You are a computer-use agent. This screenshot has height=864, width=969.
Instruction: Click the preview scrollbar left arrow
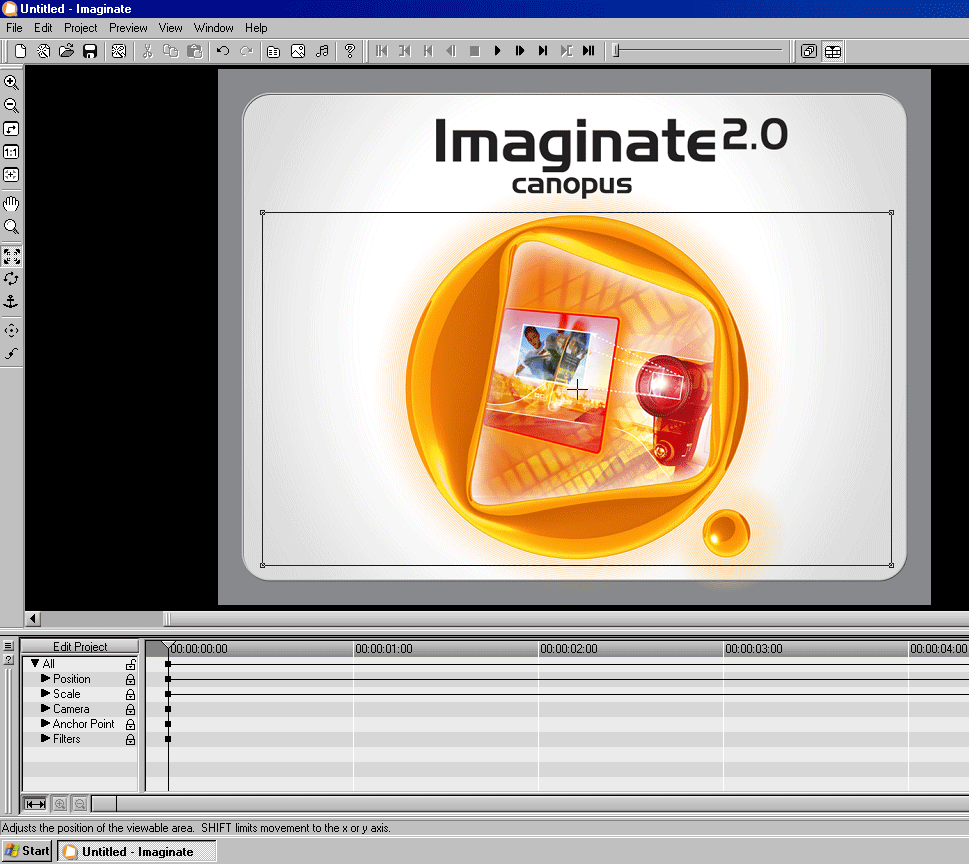pyautogui.click(x=33, y=619)
